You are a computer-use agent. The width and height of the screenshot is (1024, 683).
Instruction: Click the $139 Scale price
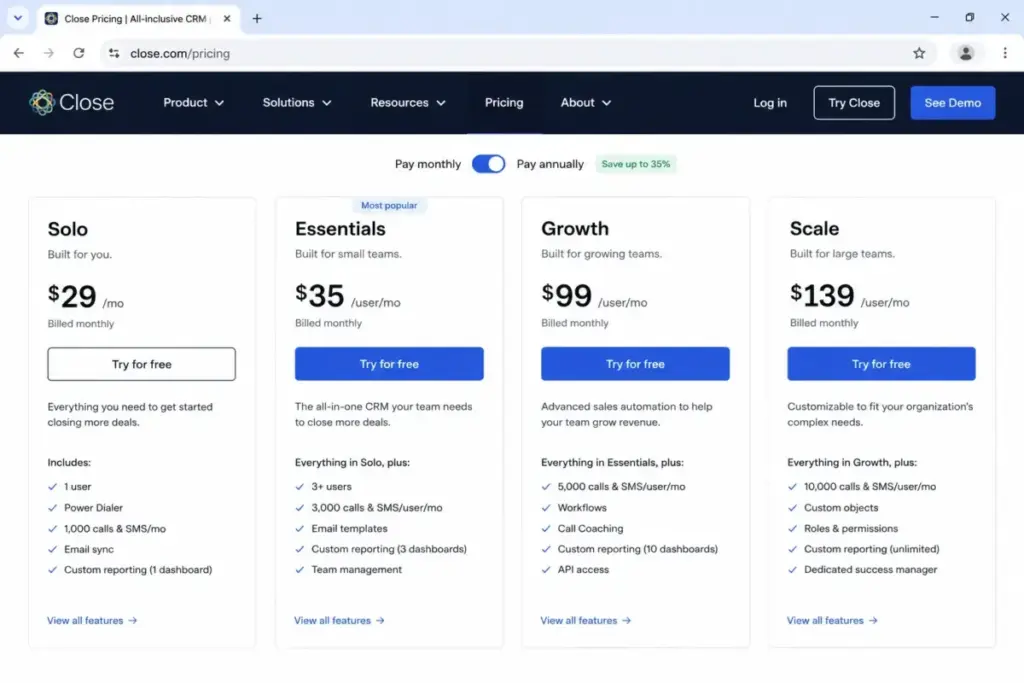tap(822, 296)
